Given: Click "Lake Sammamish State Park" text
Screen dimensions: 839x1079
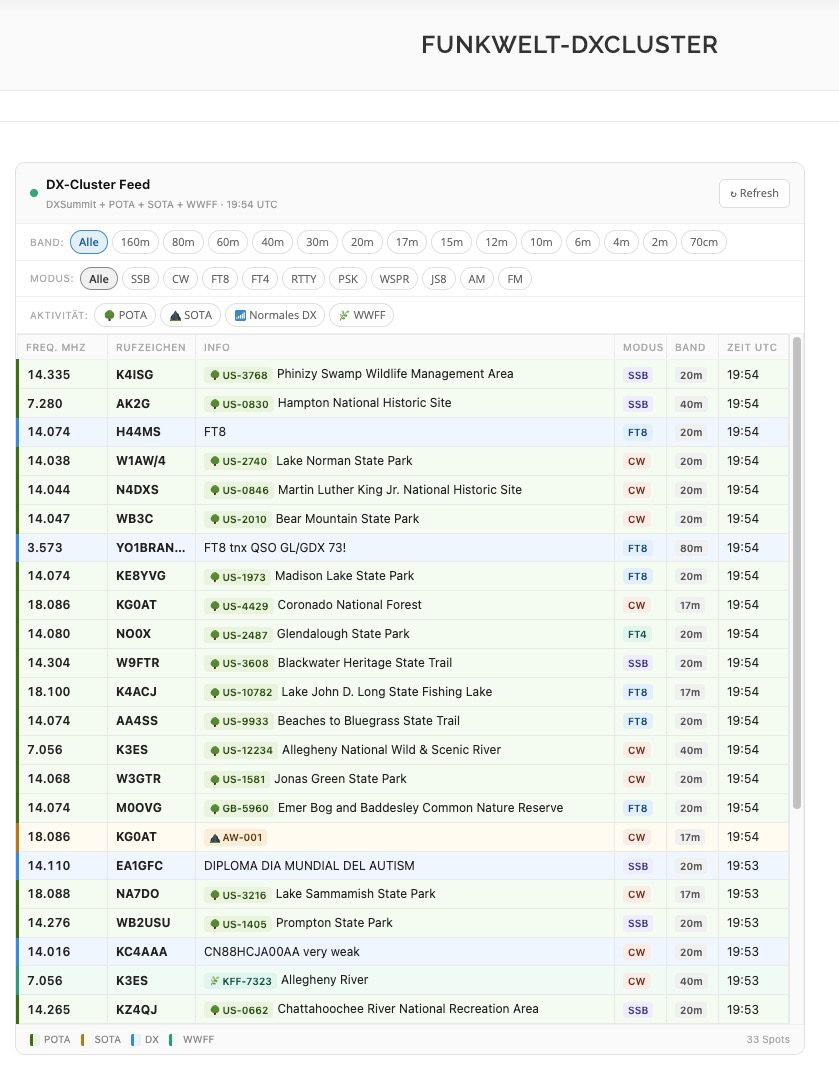Looking at the screenshot, I should [356, 894].
